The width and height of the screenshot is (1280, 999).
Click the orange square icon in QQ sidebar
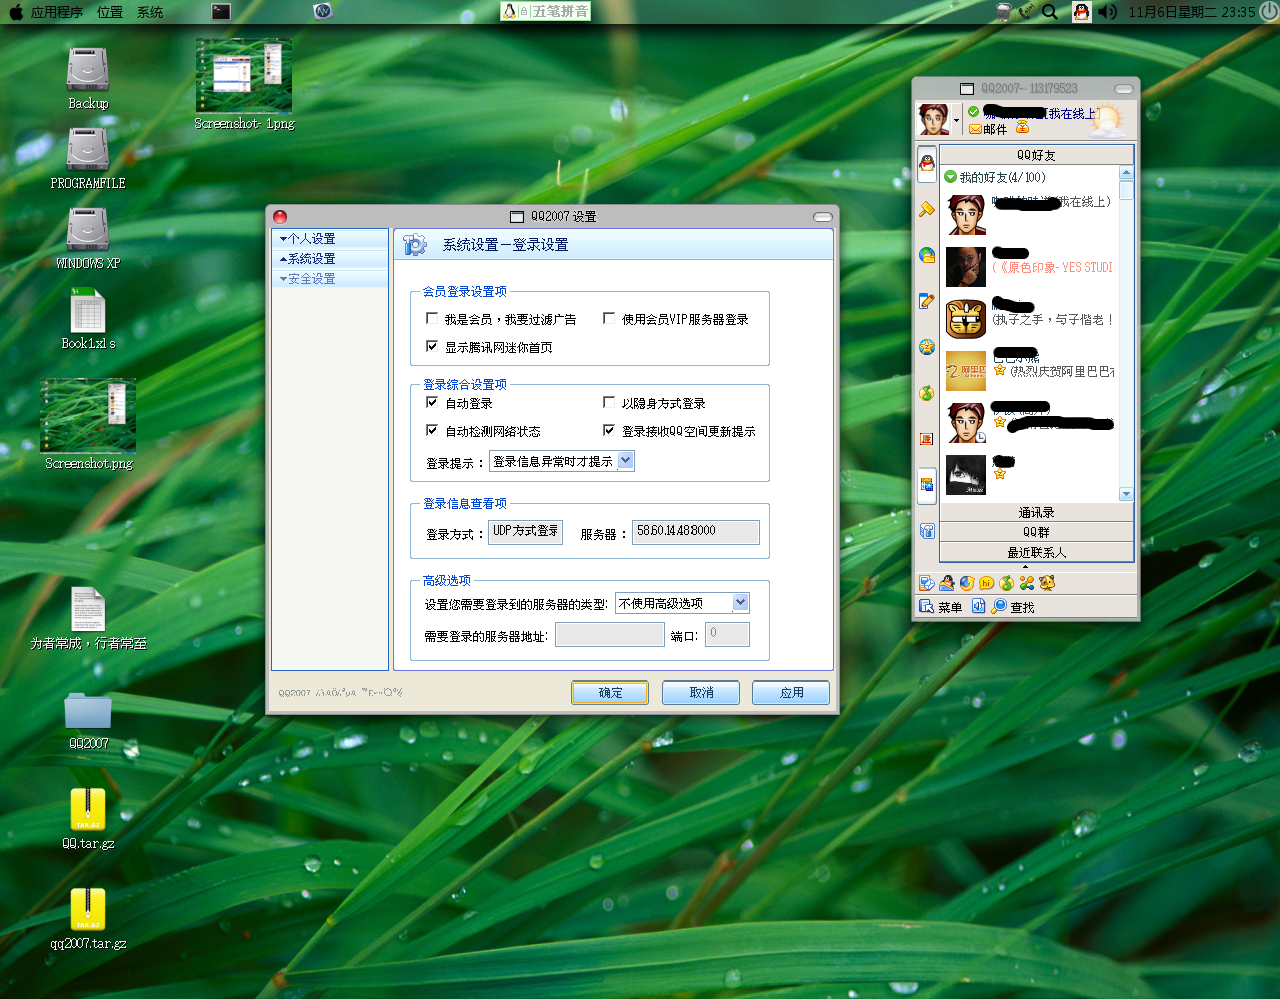pos(927,439)
